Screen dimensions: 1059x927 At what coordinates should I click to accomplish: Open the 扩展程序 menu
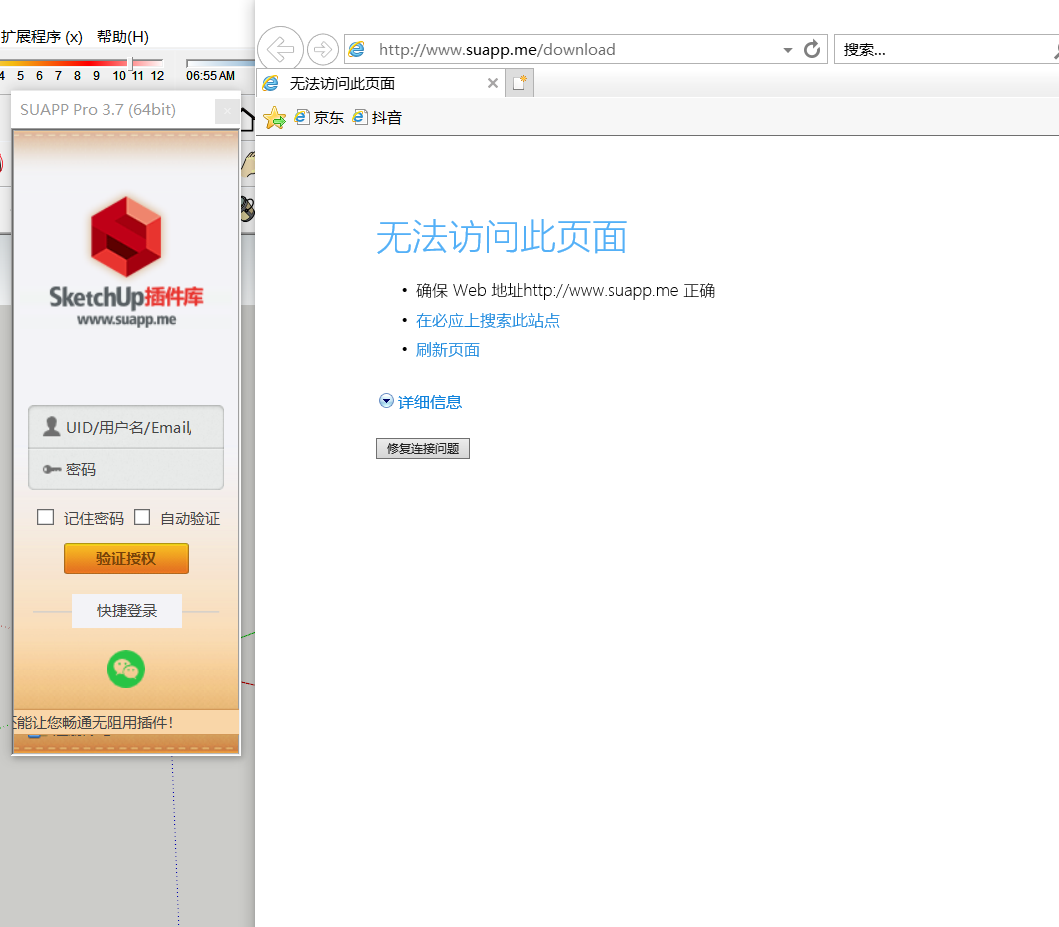(x=42, y=37)
